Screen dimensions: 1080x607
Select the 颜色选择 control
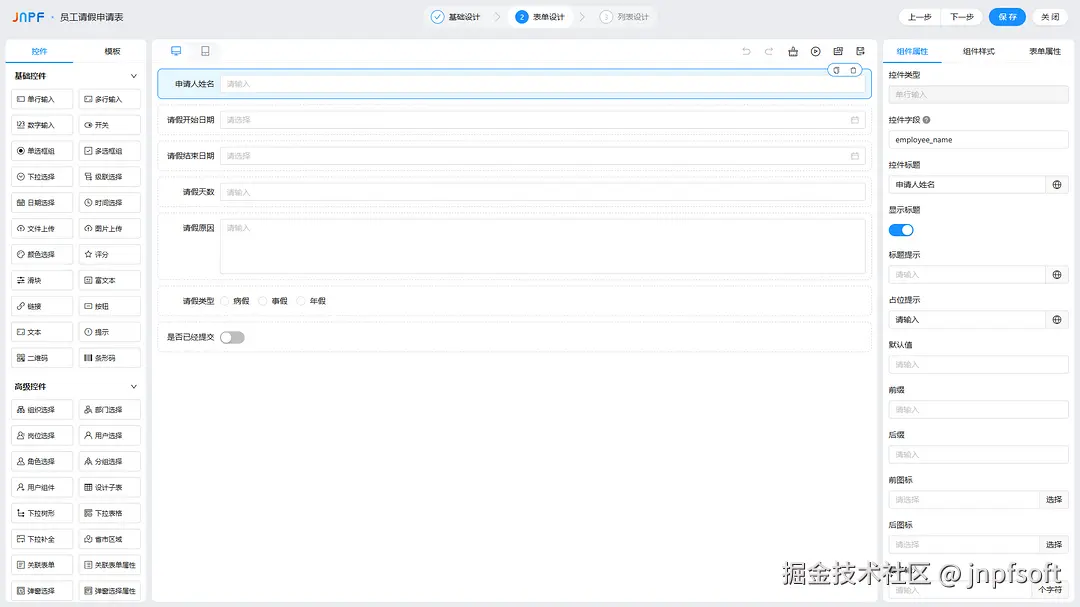(42, 254)
